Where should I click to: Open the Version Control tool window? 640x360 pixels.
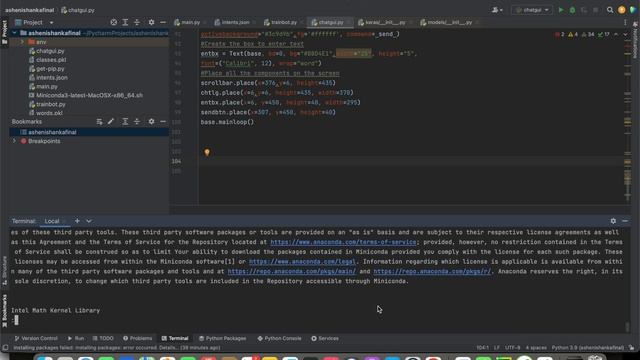(x=36, y=338)
